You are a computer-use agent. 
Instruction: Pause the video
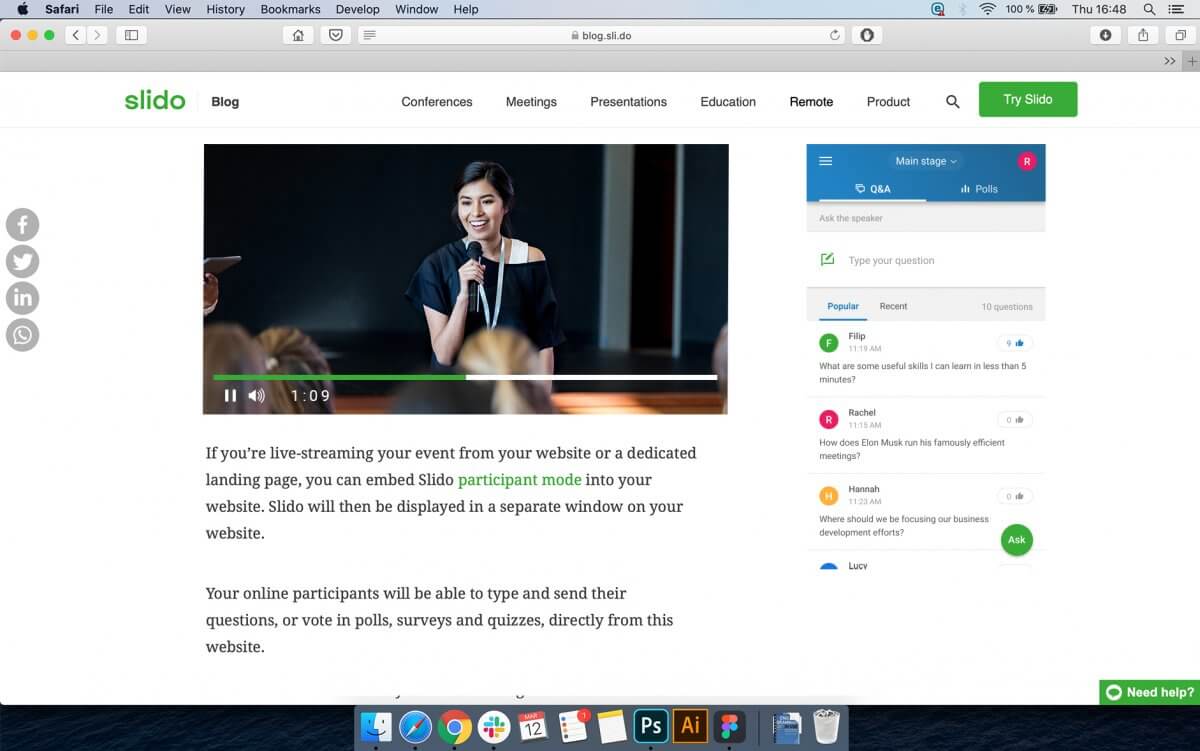[230, 396]
